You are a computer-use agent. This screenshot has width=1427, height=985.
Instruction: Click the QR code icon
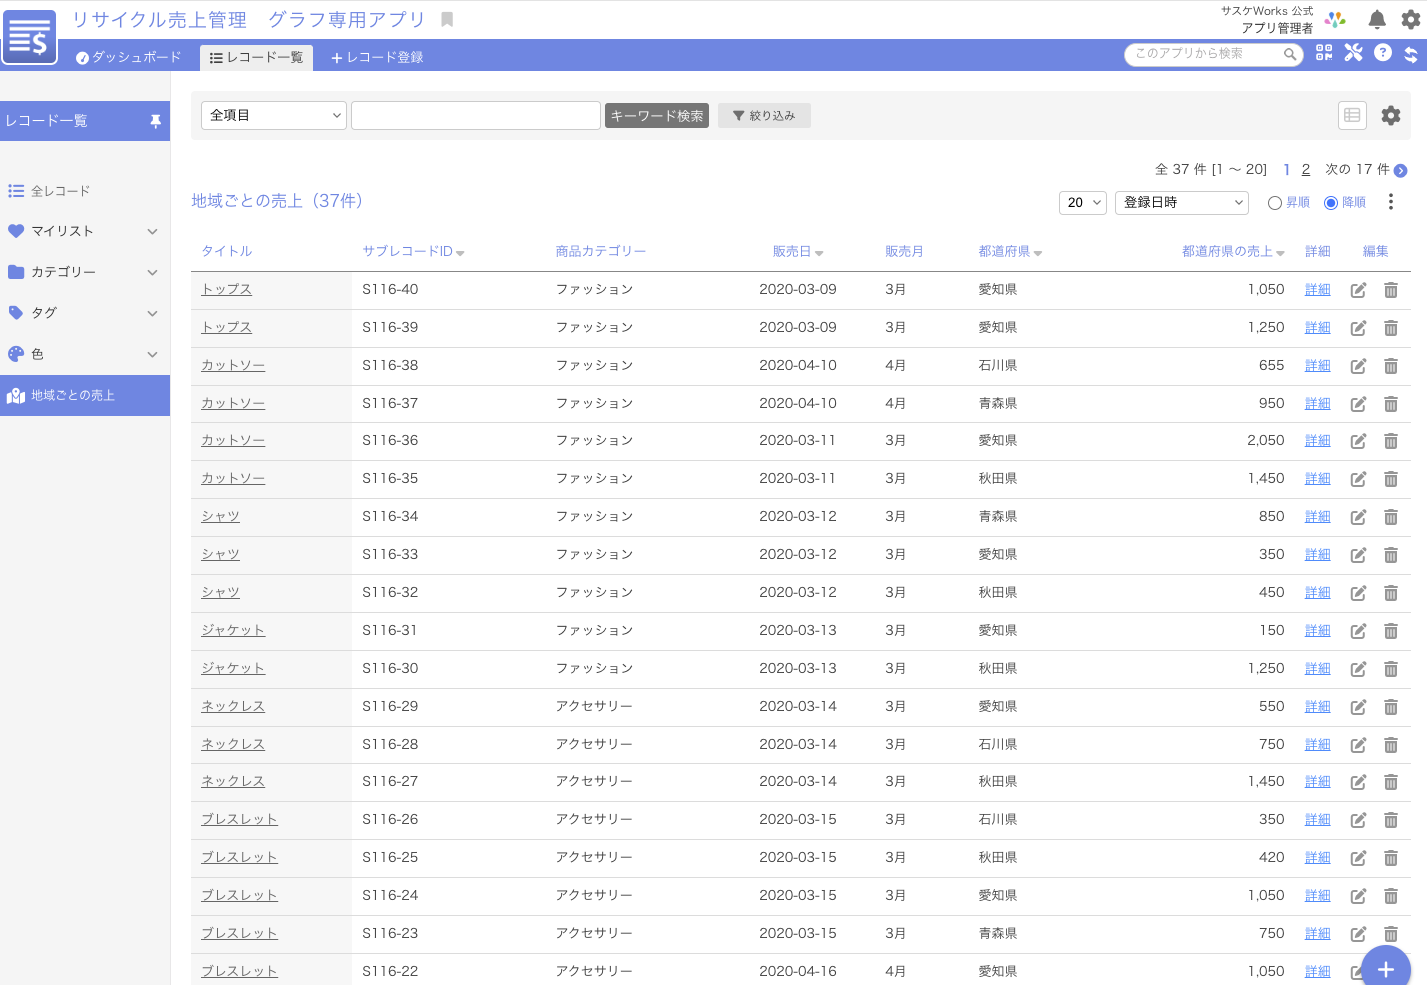[1324, 53]
